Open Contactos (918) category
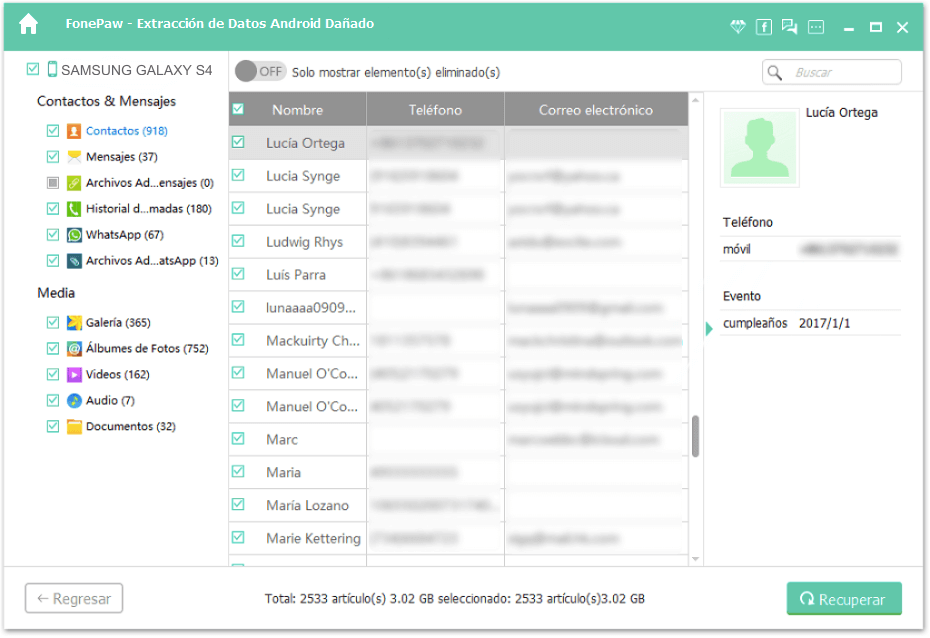Viewport: 930px width, 638px height. pyautogui.click(x=126, y=131)
